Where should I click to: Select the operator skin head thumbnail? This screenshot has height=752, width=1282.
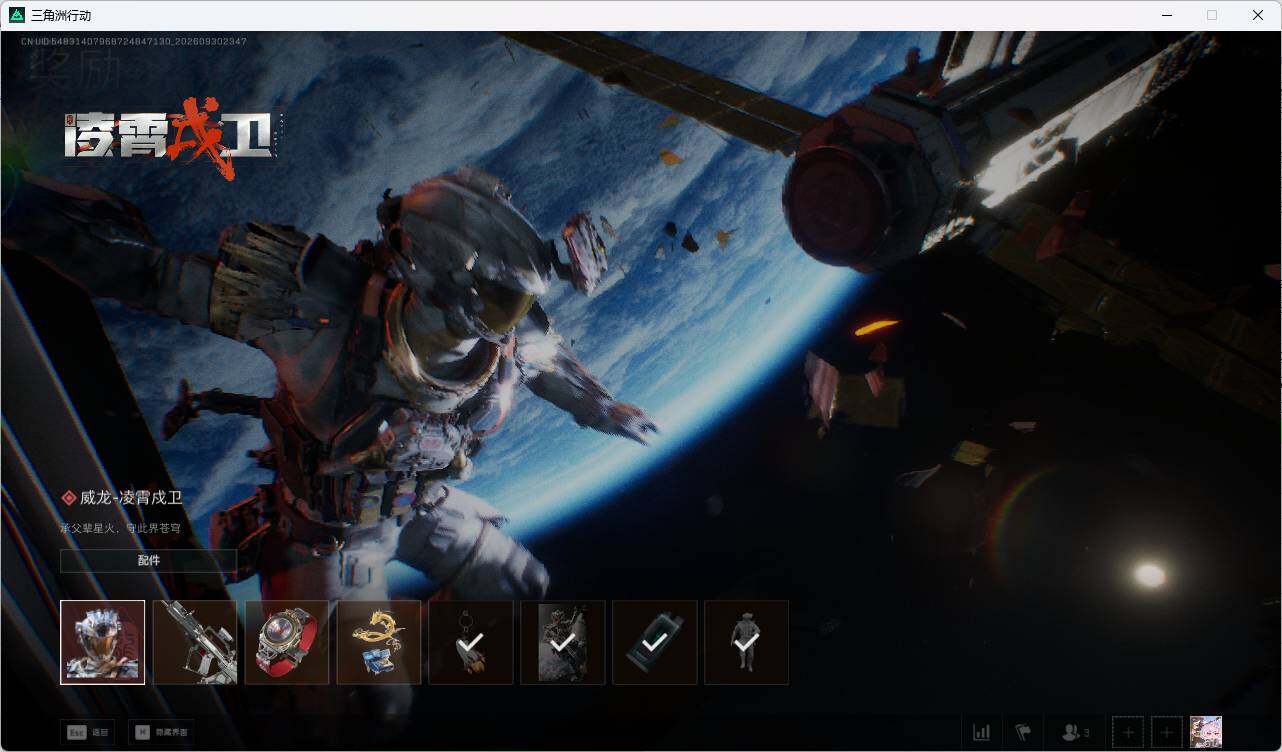click(102, 642)
